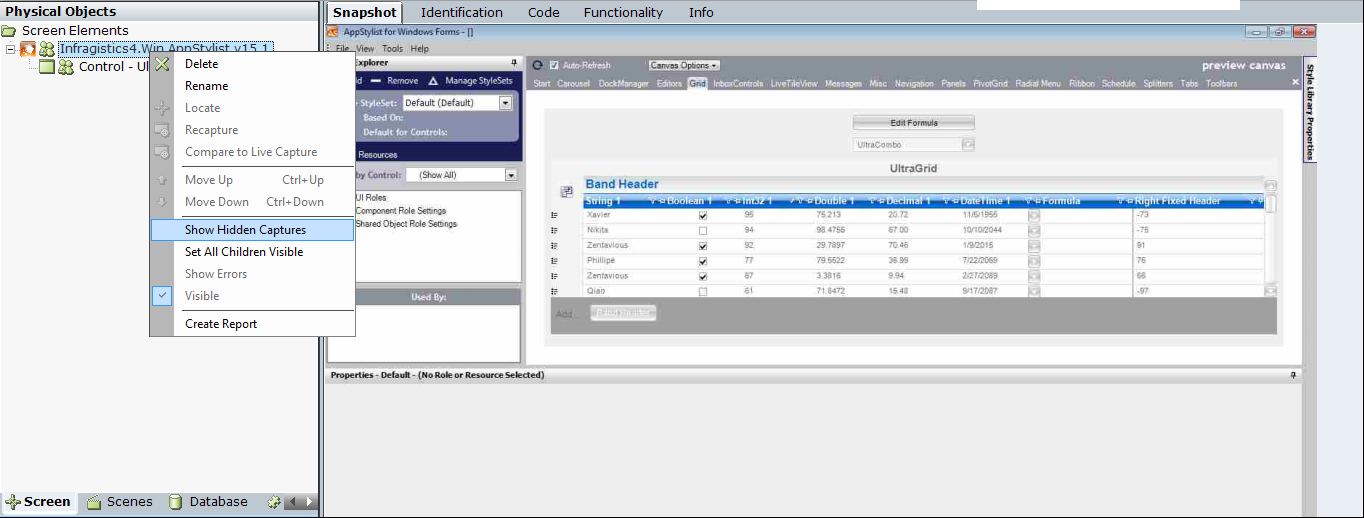Toggle the Visible checkmark in context menu

coord(162,296)
